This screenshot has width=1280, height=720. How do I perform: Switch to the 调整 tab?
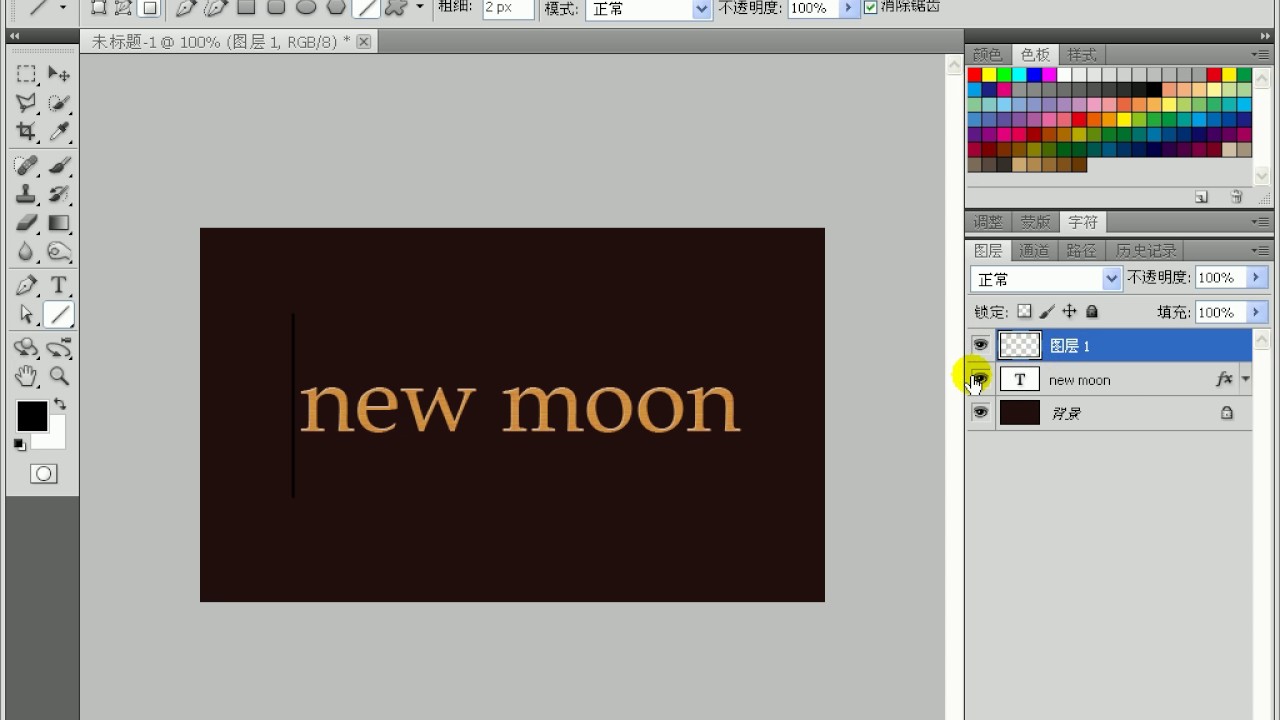(988, 222)
